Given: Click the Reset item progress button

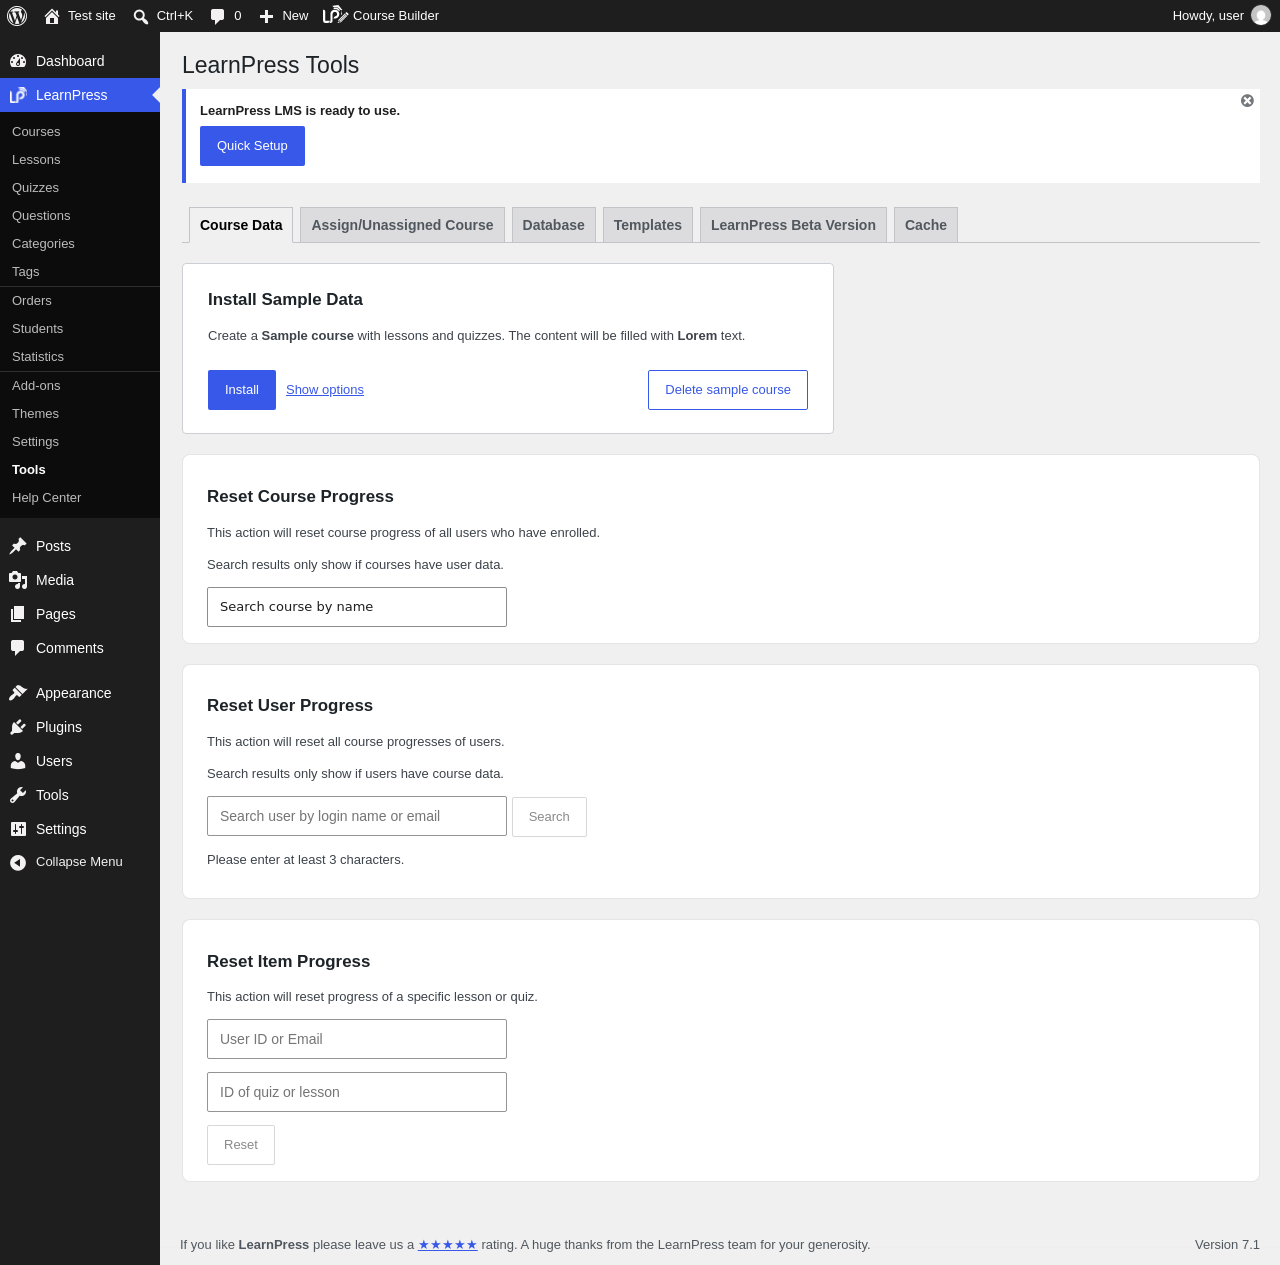Looking at the screenshot, I should (241, 1145).
